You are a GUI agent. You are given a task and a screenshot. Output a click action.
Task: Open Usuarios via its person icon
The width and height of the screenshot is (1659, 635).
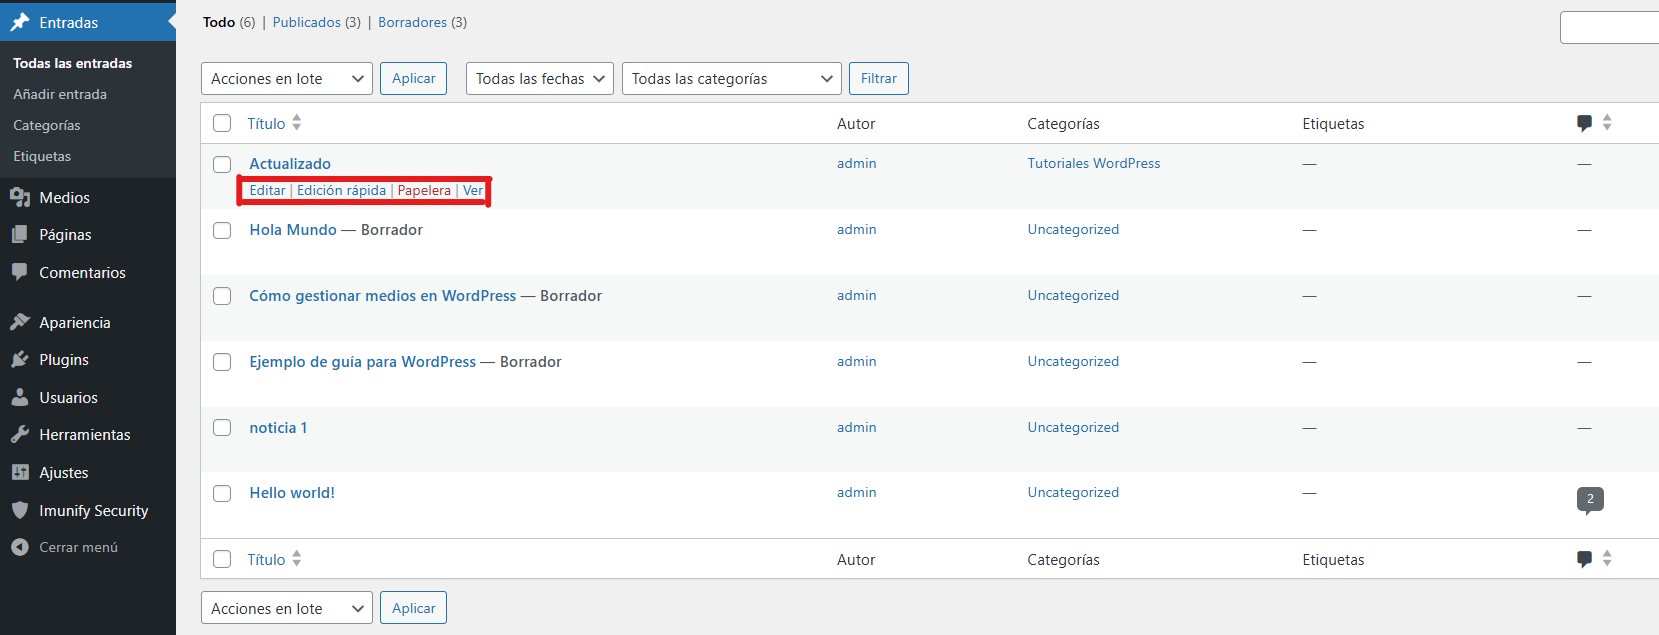click(20, 398)
